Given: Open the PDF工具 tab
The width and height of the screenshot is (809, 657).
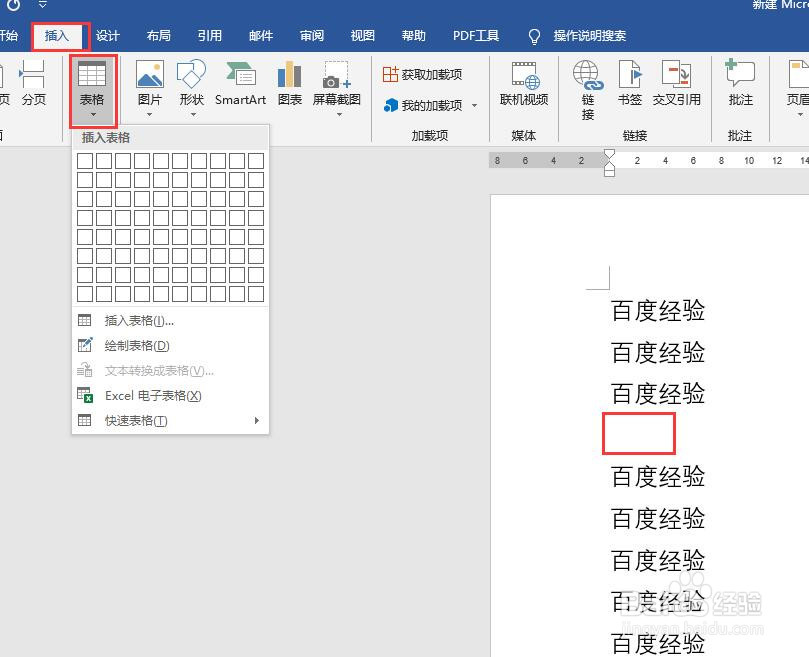Looking at the screenshot, I should (x=476, y=36).
